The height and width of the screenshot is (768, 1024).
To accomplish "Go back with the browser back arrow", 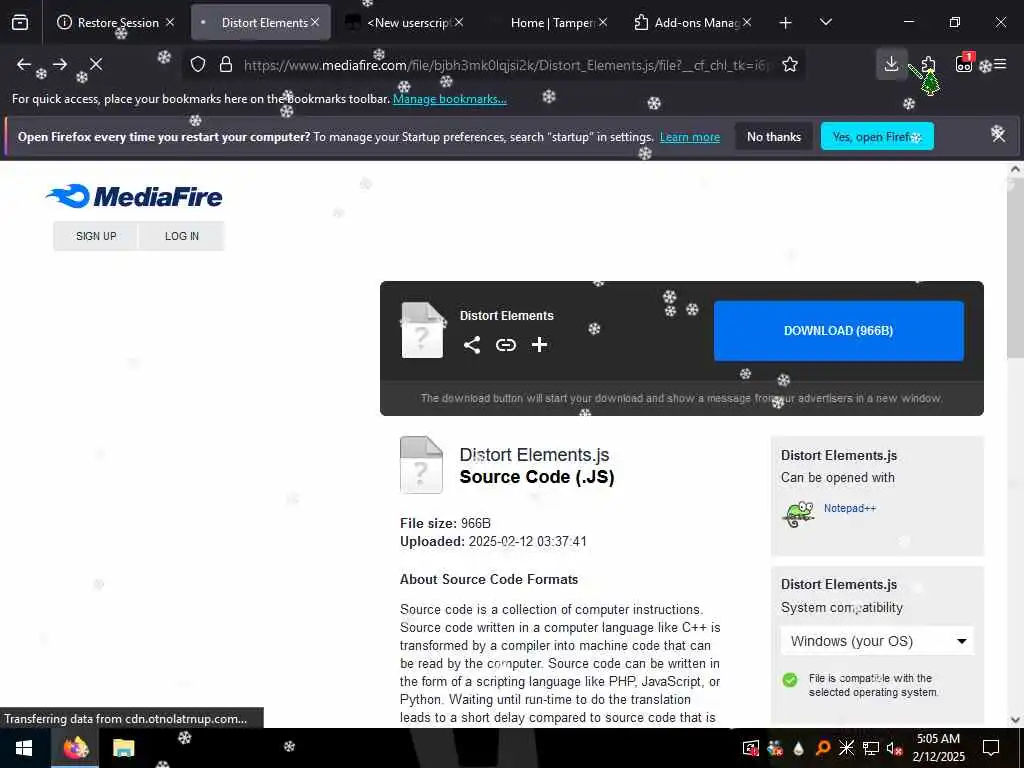I will [x=24, y=64].
